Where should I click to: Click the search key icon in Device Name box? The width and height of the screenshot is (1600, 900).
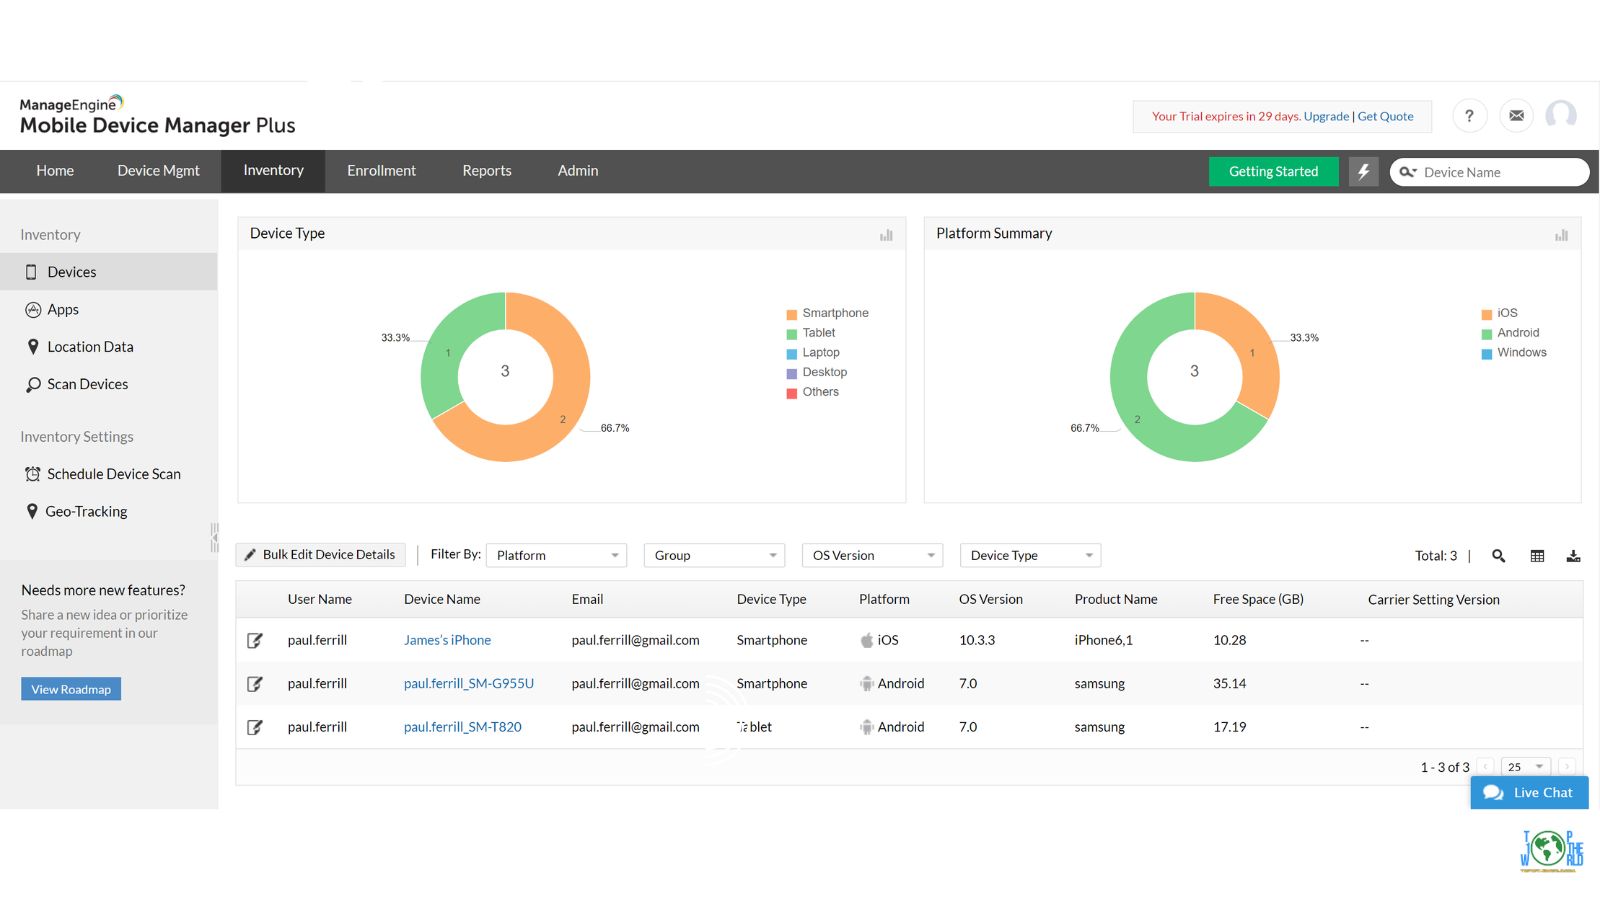[1408, 172]
